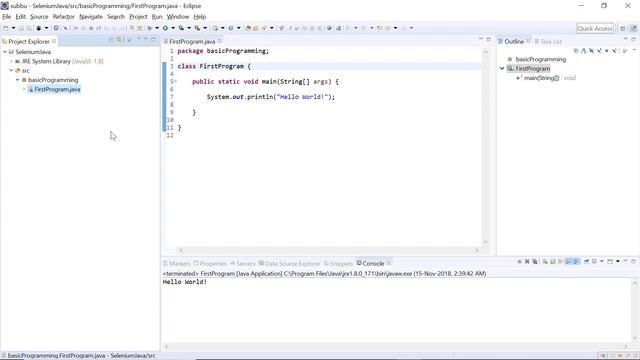Switch to the Task List tab
The image size is (640, 360).
548,42
